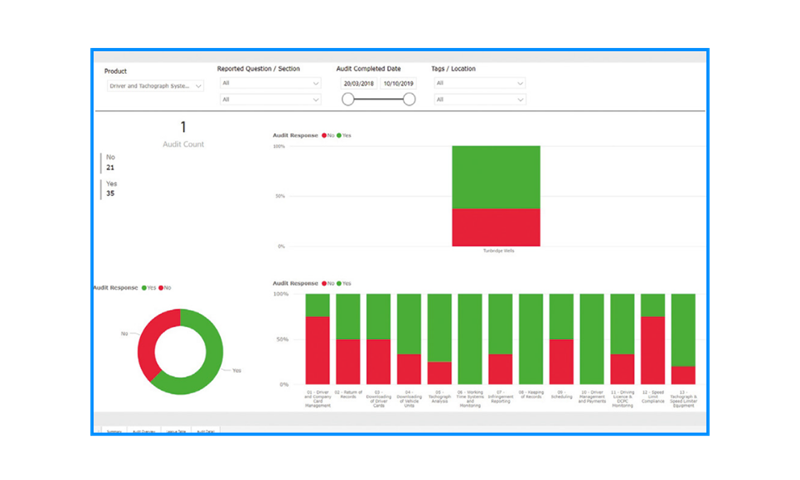Select red No legend dot in top chart
800x480 pixels.
click(324, 136)
